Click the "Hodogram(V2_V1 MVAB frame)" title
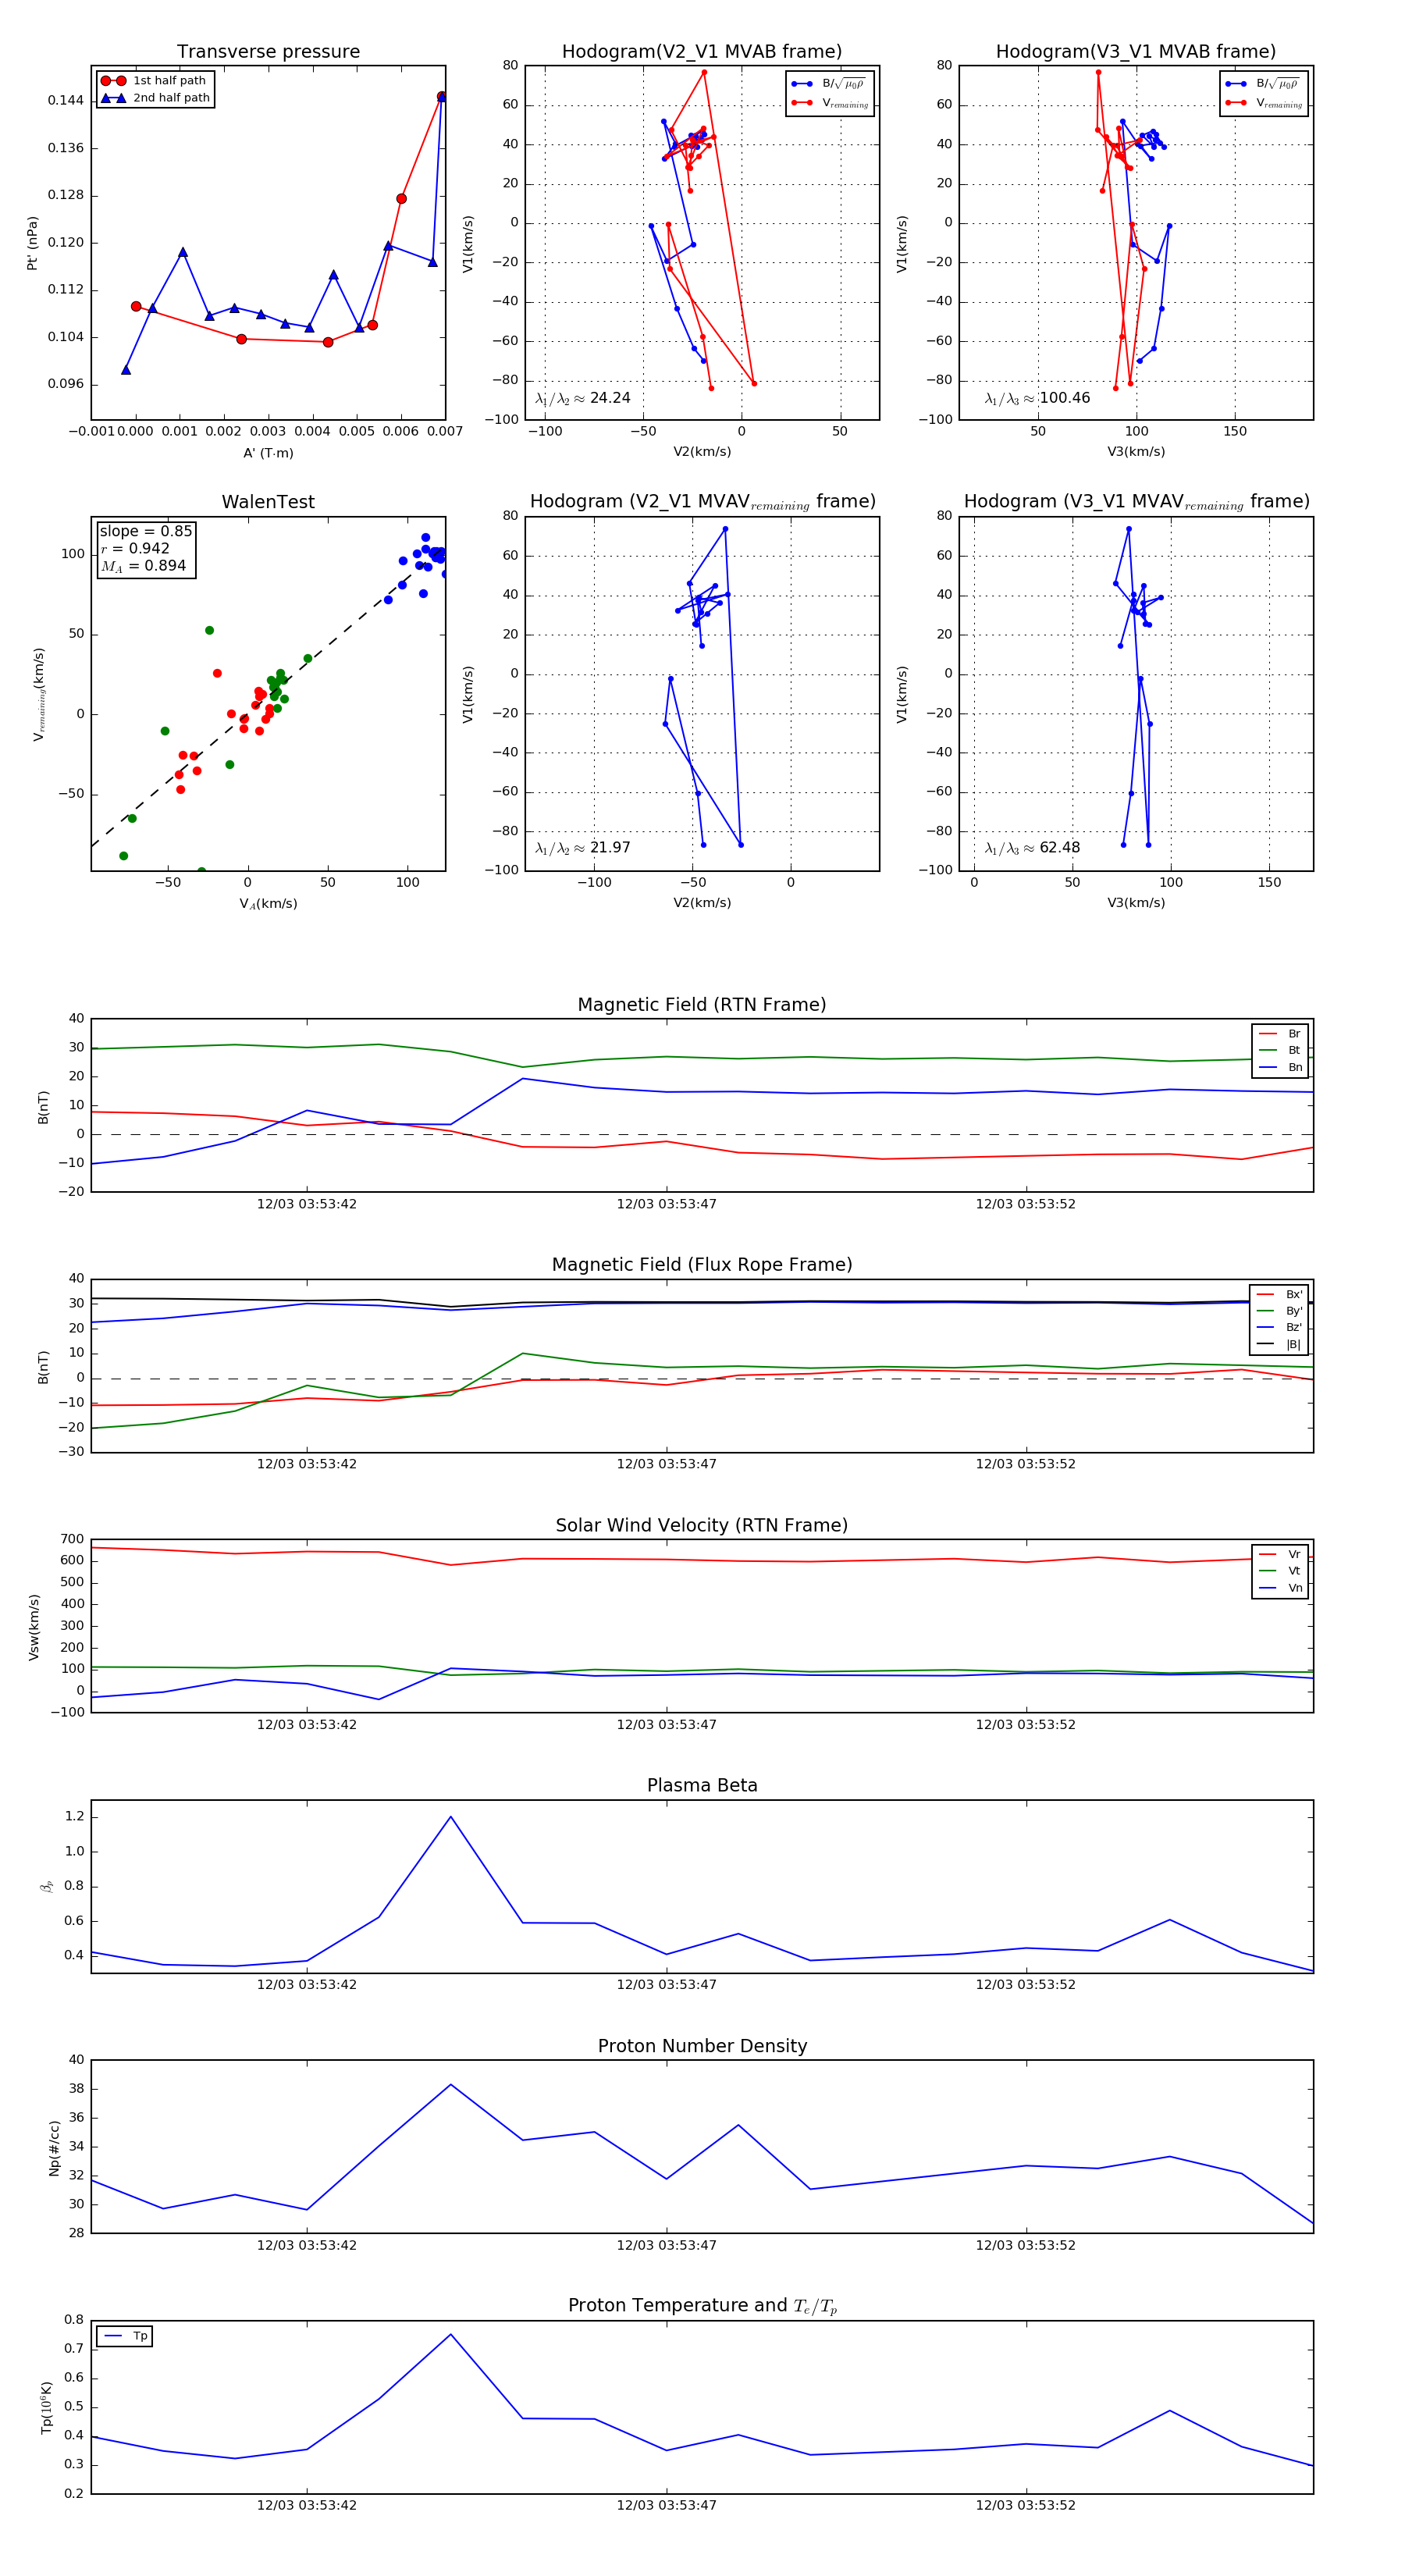Viewport: 1405px width, 2576px height. (702, 52)
